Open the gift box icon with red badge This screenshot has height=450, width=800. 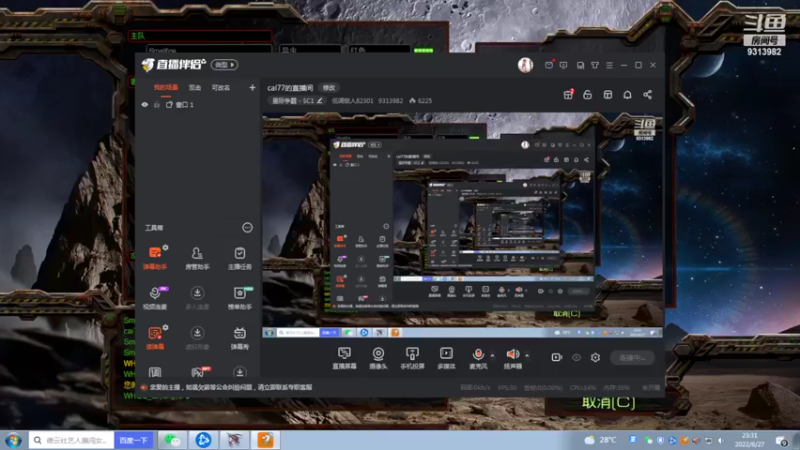click(568, 94)
